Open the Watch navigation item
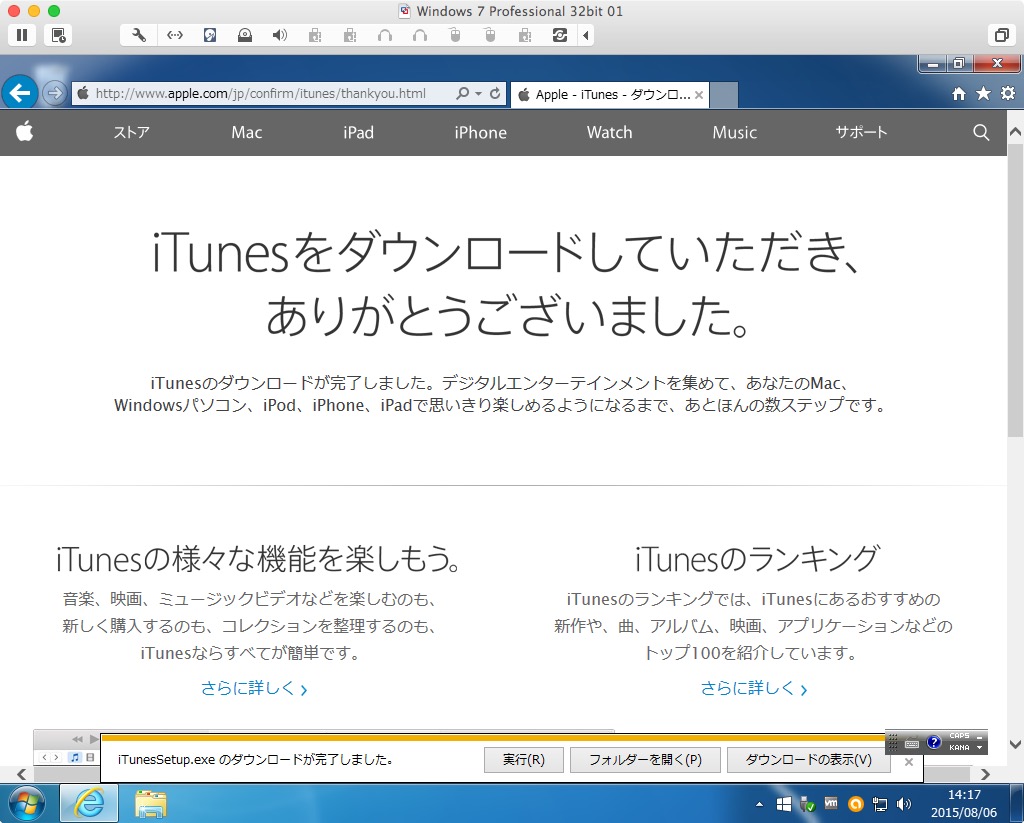 [609, 133]
